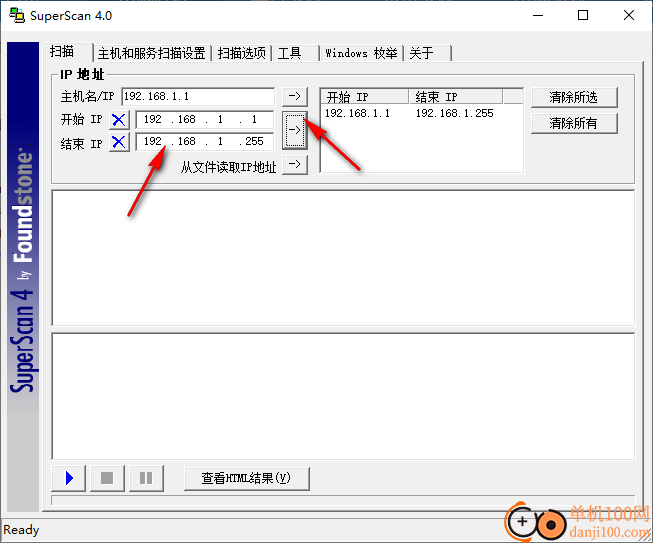Close the SuperScan 4.0 window
653x543 pixels.
tap(629, 15)
